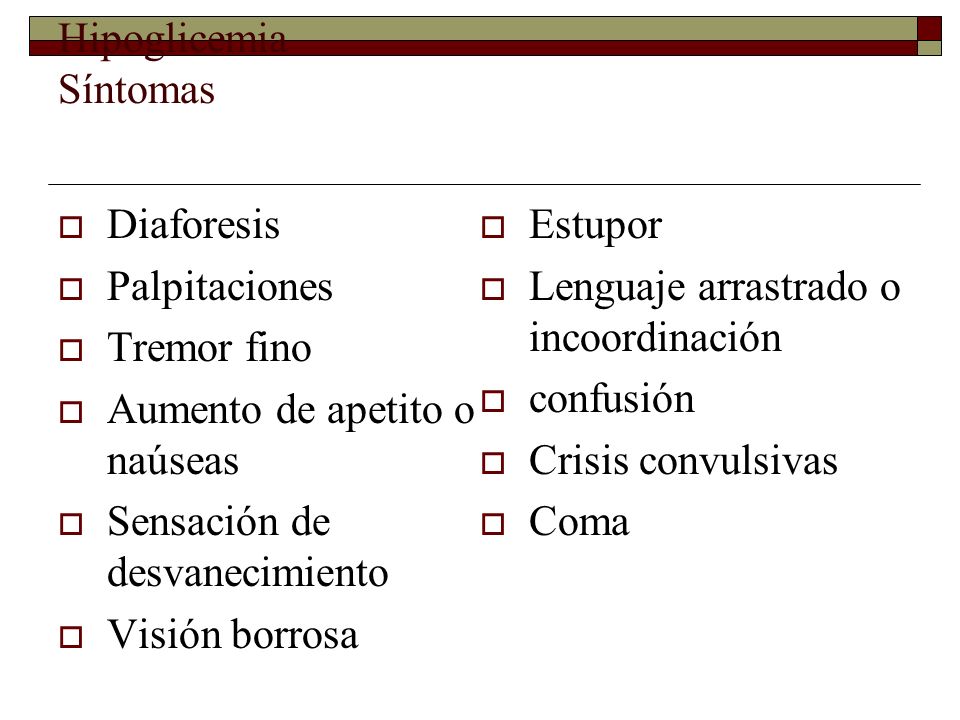Click the bullet beside Coma
Image resolution: width=960 pixels, height=720 pixels.
tap(493, 524)
